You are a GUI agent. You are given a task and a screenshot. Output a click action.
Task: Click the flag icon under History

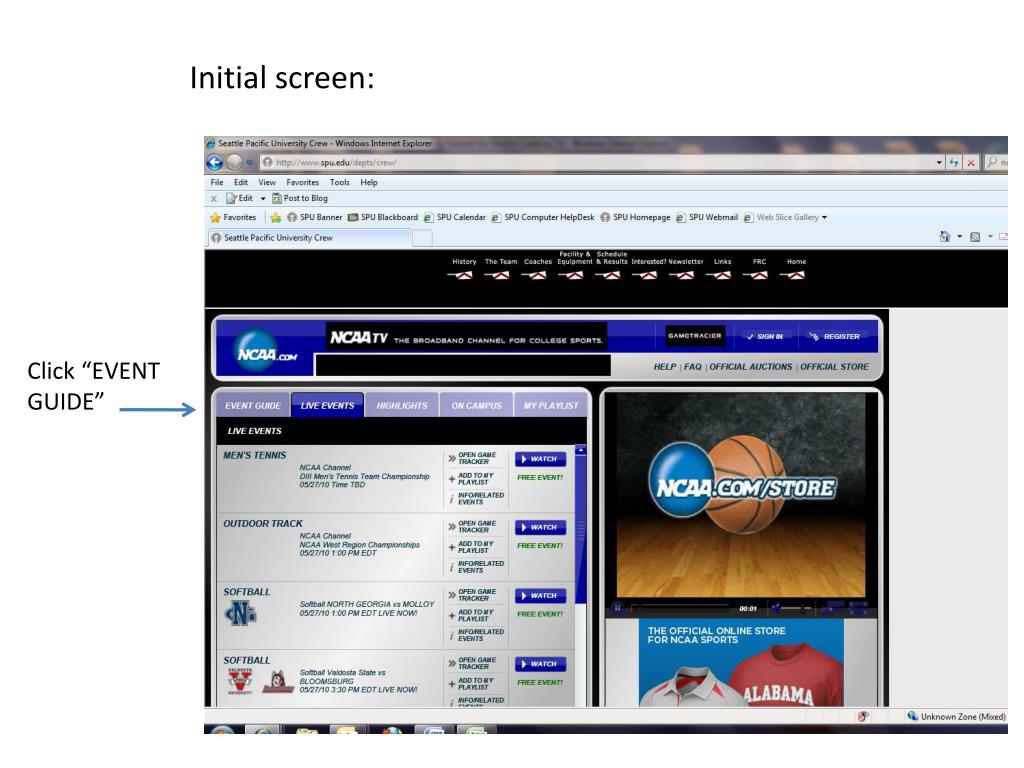[461, 275]
